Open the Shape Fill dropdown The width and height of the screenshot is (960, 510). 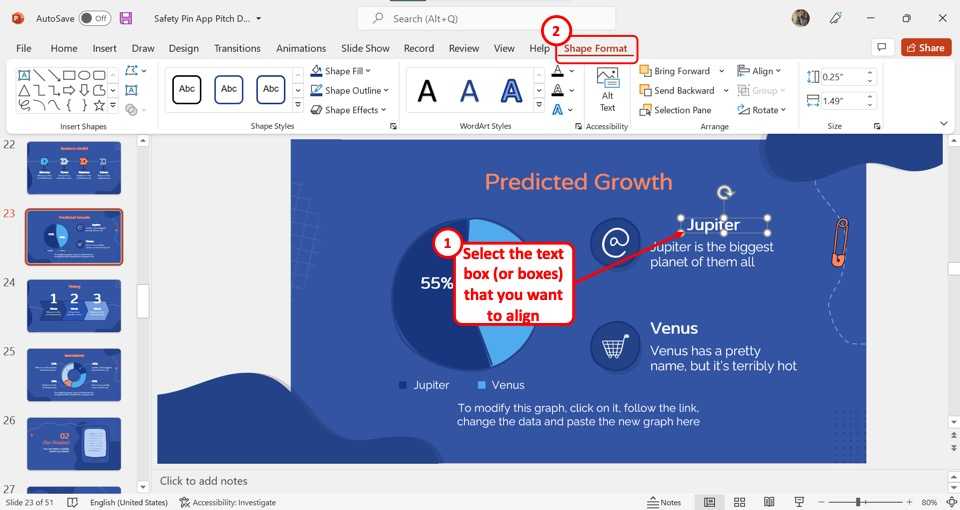tap(341, 71)
